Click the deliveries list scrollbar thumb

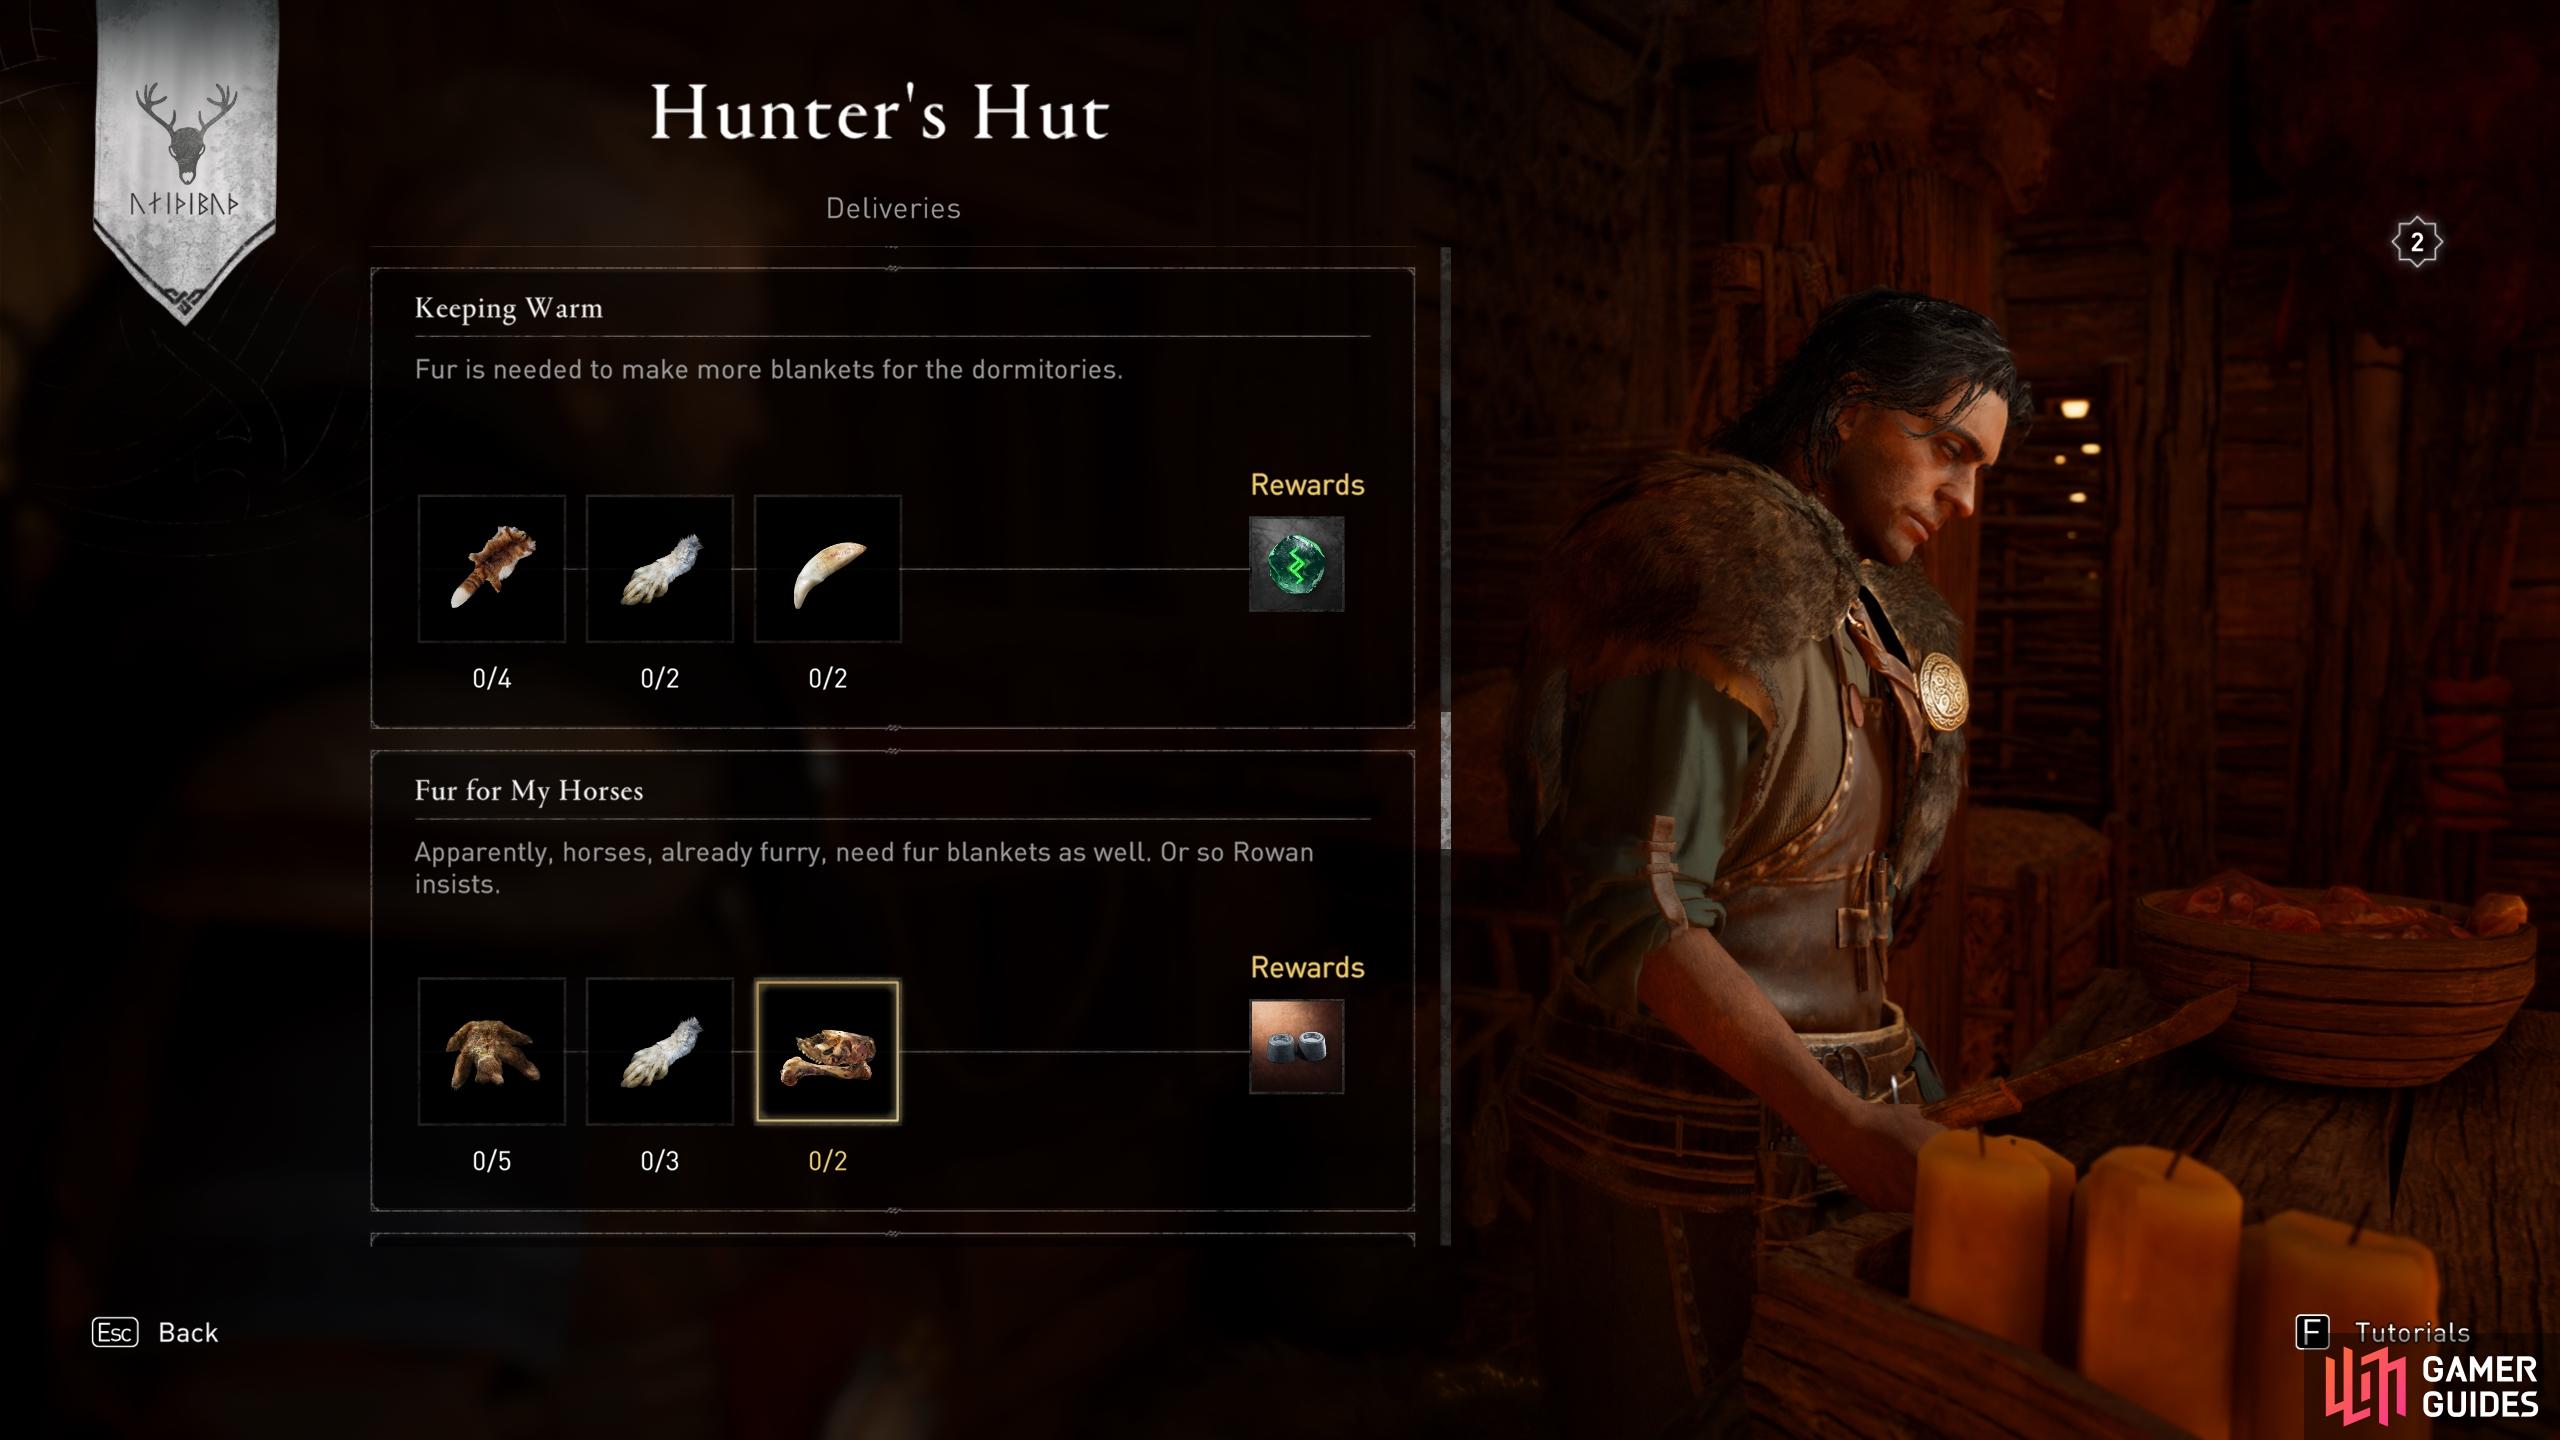coord(1445,780)
